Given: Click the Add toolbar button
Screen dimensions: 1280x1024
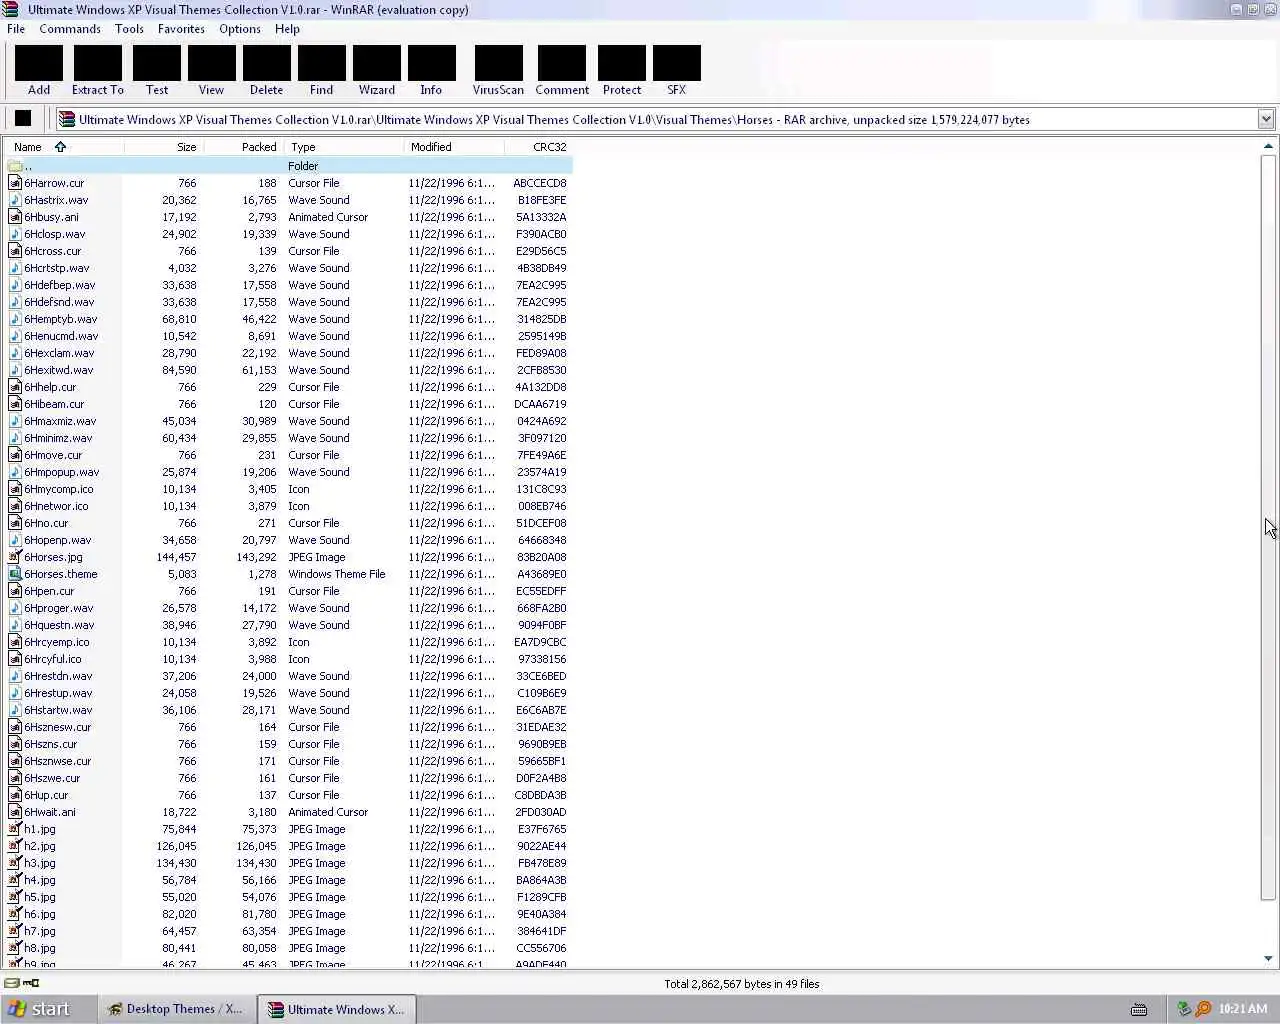Looking at the screenshot, I should (39, 70).
